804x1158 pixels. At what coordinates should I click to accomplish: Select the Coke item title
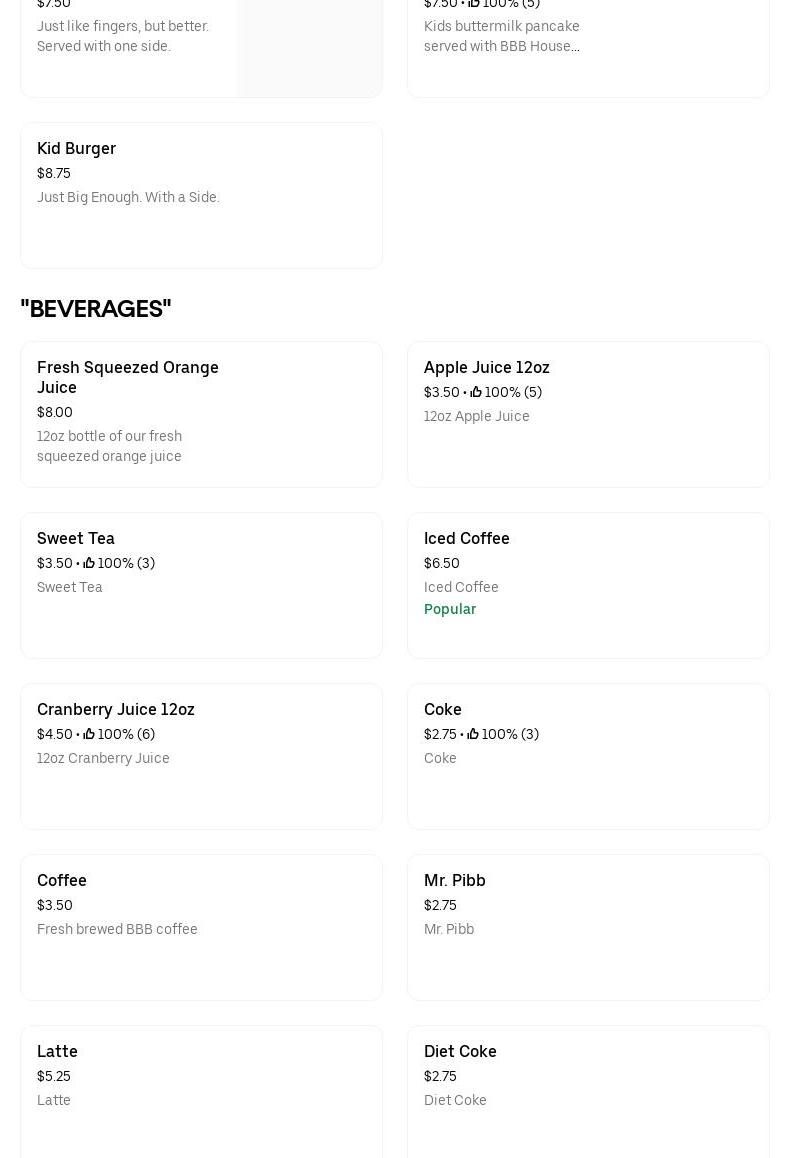click(x=443, y=709)
